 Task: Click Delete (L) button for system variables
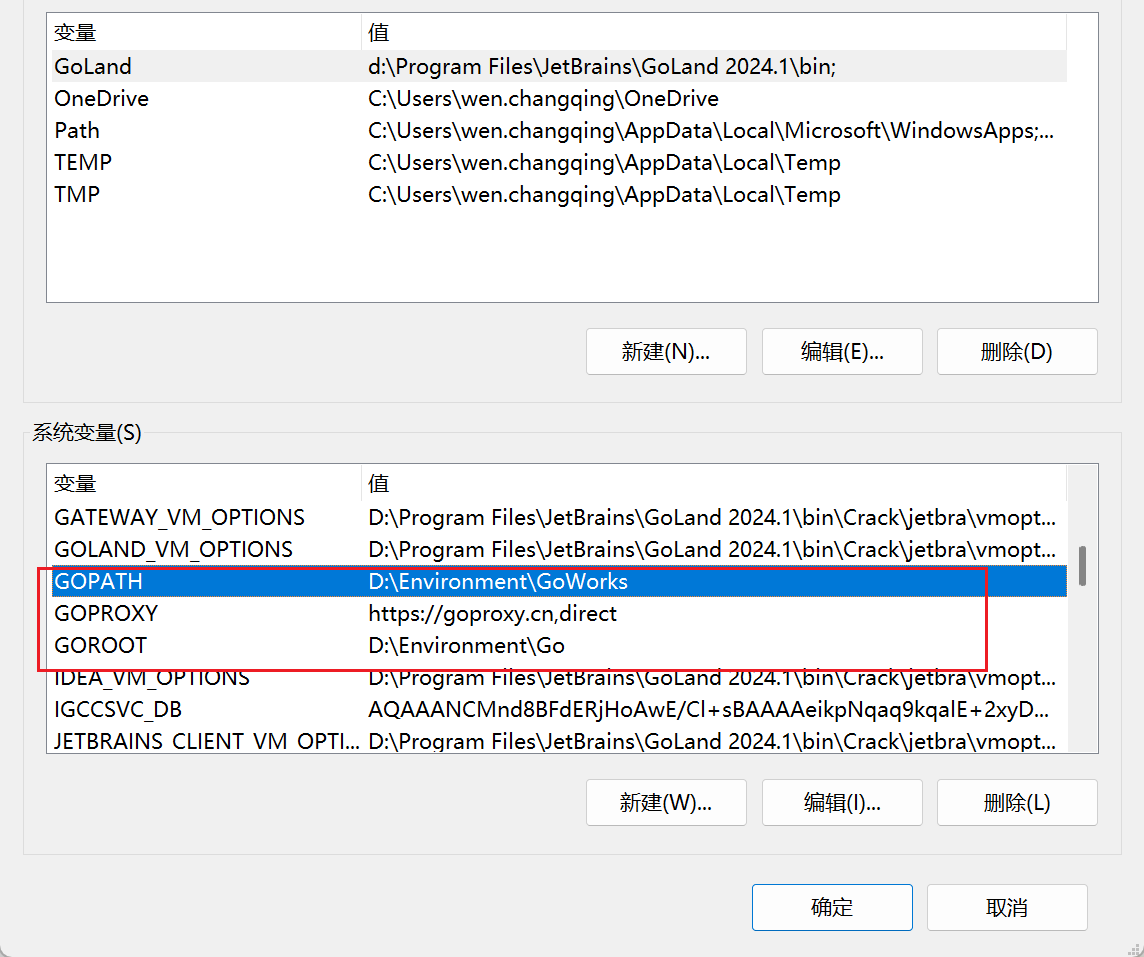[1017, 802]
